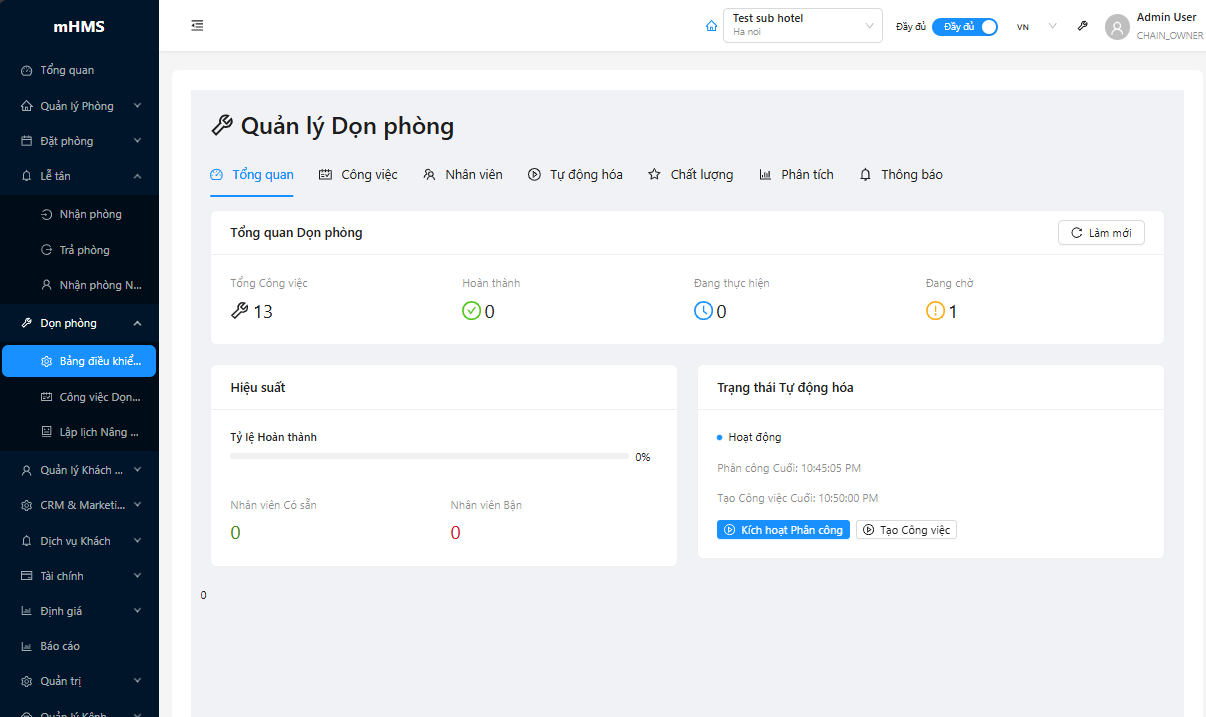Open the Phân tích tab

tap(796, 173)
